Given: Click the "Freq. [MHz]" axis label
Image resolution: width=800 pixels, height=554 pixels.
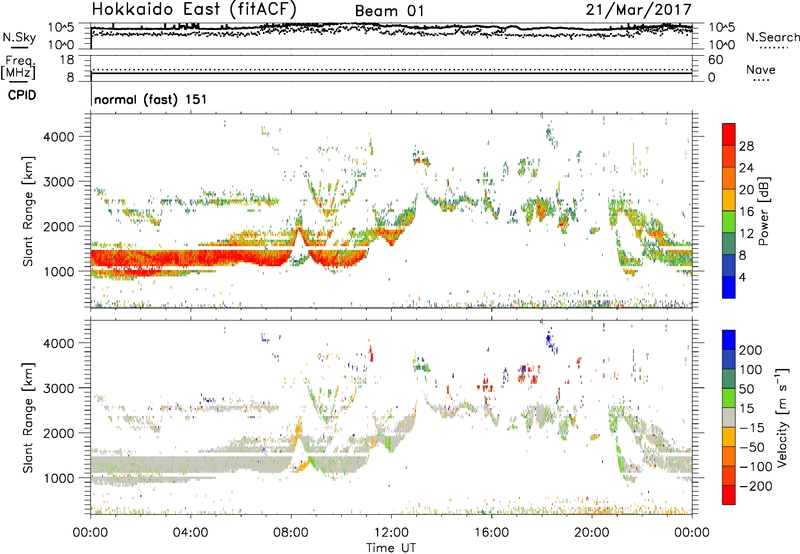Looking at the screenshot, I should click(19, 67).
